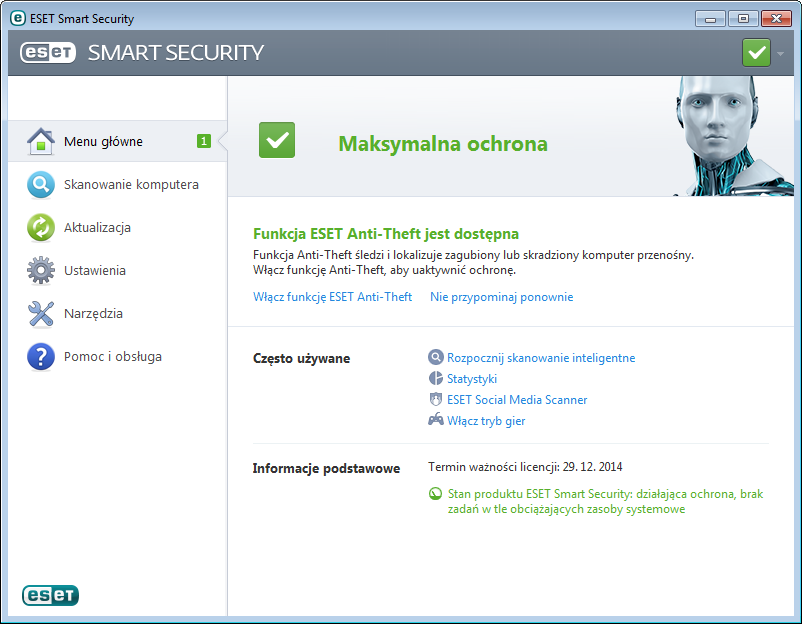Click the Pomoc i obsługa question mark icon
The height and width of the screenshot is (624, 802).
coord(41,356)
